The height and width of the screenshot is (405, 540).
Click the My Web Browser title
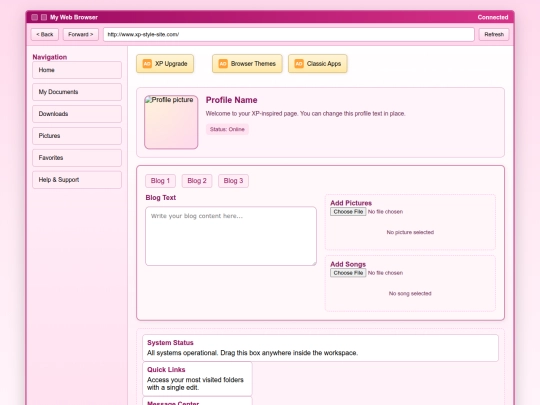coord(74,17)
